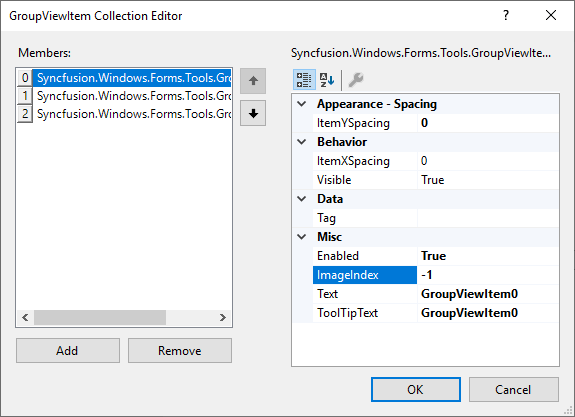
Task: Select member item 0 in list
Action: point(125,78)
